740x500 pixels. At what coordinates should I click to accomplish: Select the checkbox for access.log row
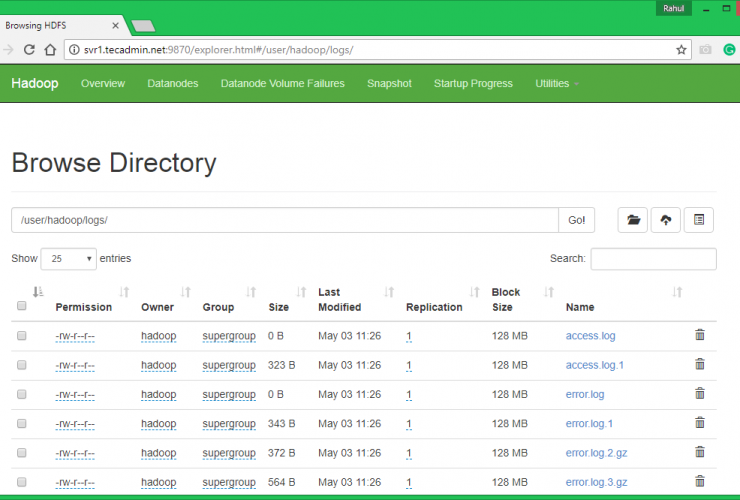click(x=22, y=337)
